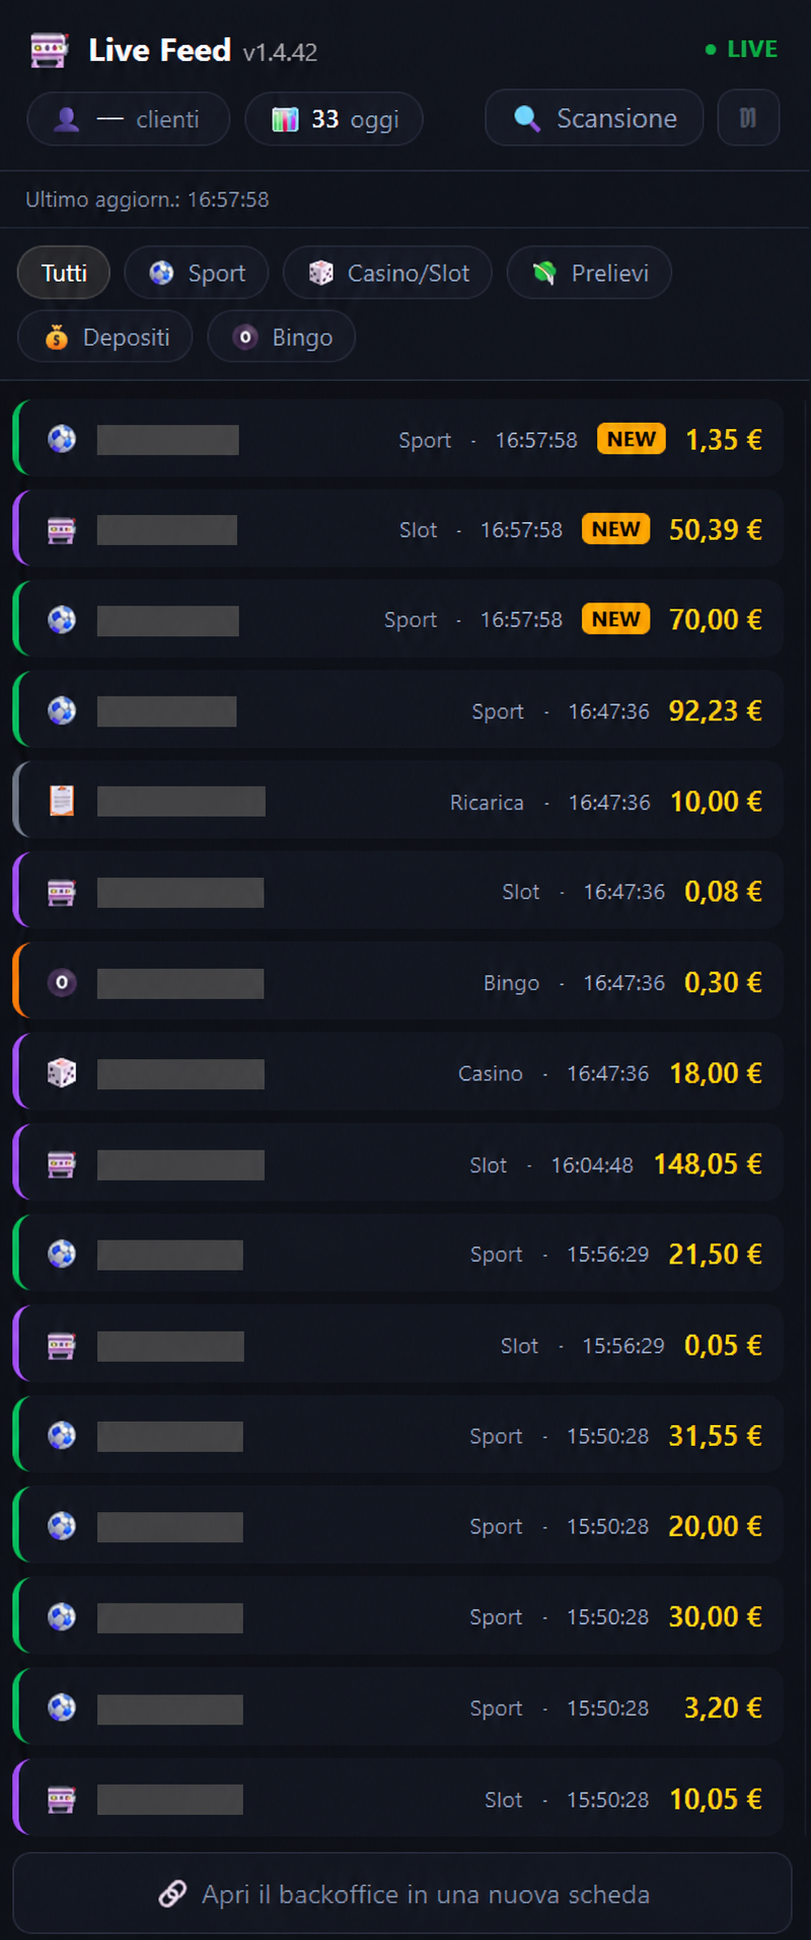Viewport: 811px width, 1940px height.
Task: Click the slot icon on the 148,05 € row
Action: click(x=62, y=1165)
